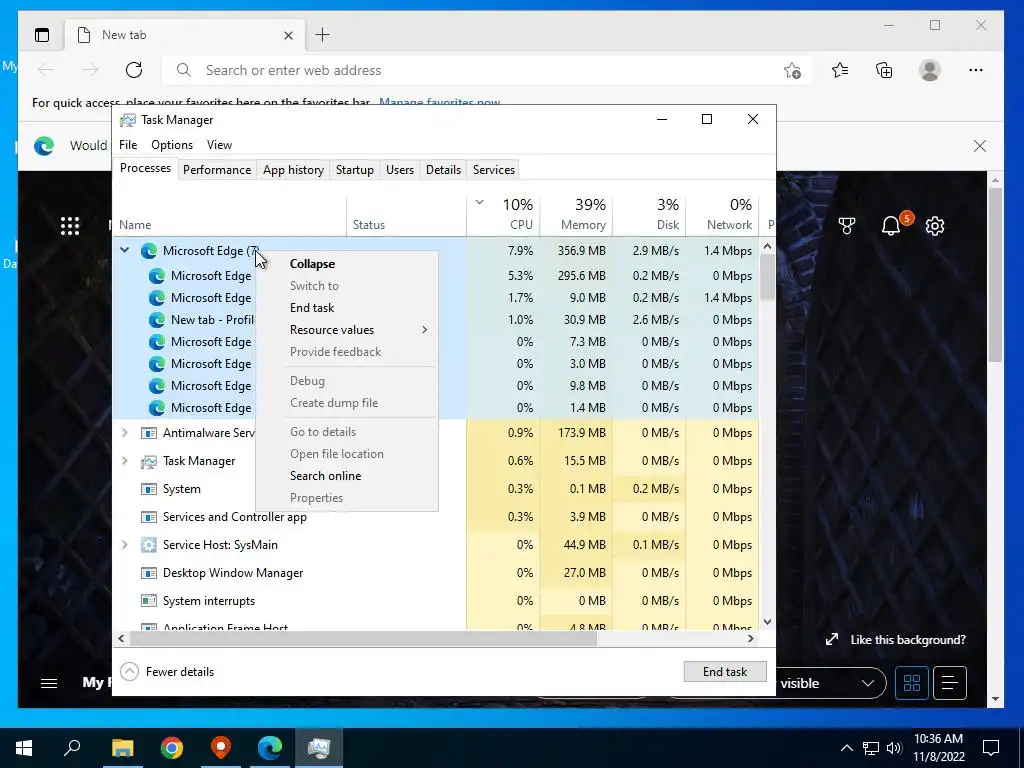Click the Edge forward arrow icon
Viewport: 1024px width, 768px height.
90,70
